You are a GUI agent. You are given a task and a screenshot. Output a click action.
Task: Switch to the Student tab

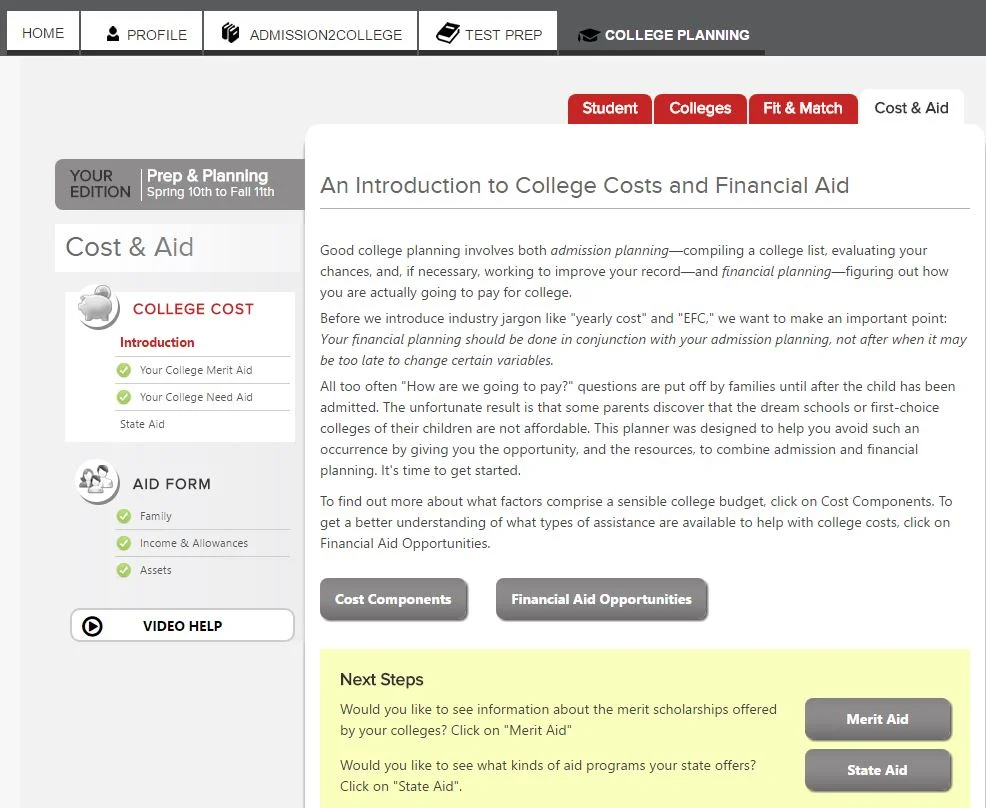click(609, 109)
